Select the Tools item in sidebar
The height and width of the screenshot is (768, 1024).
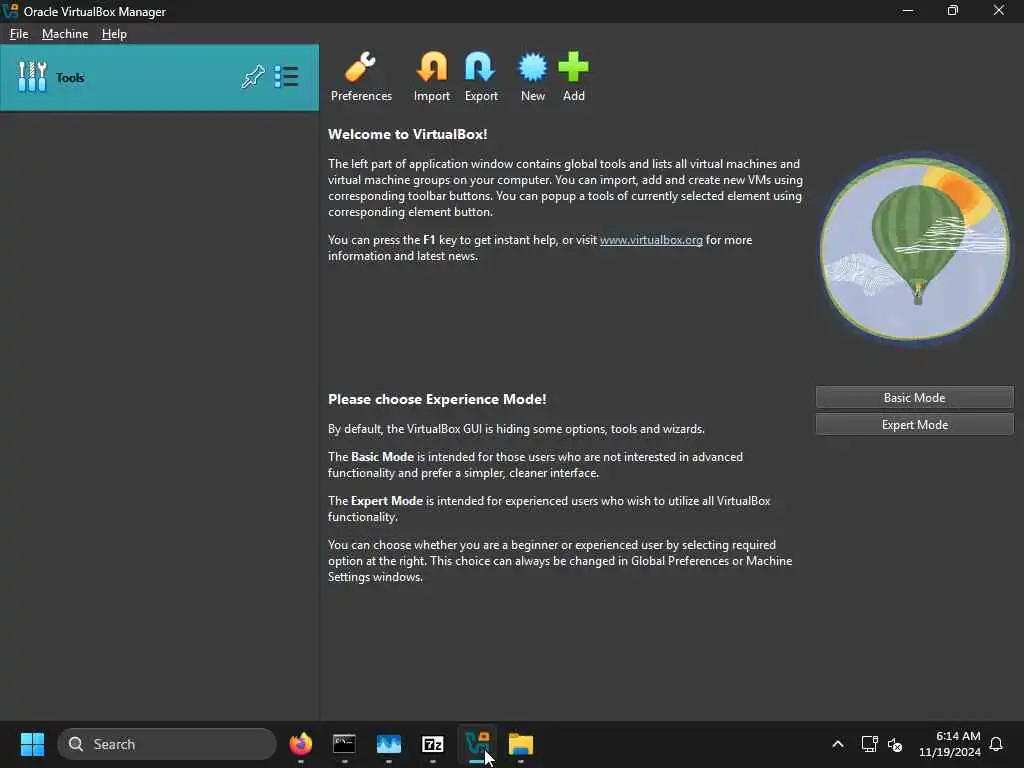(x=159, y=78)
